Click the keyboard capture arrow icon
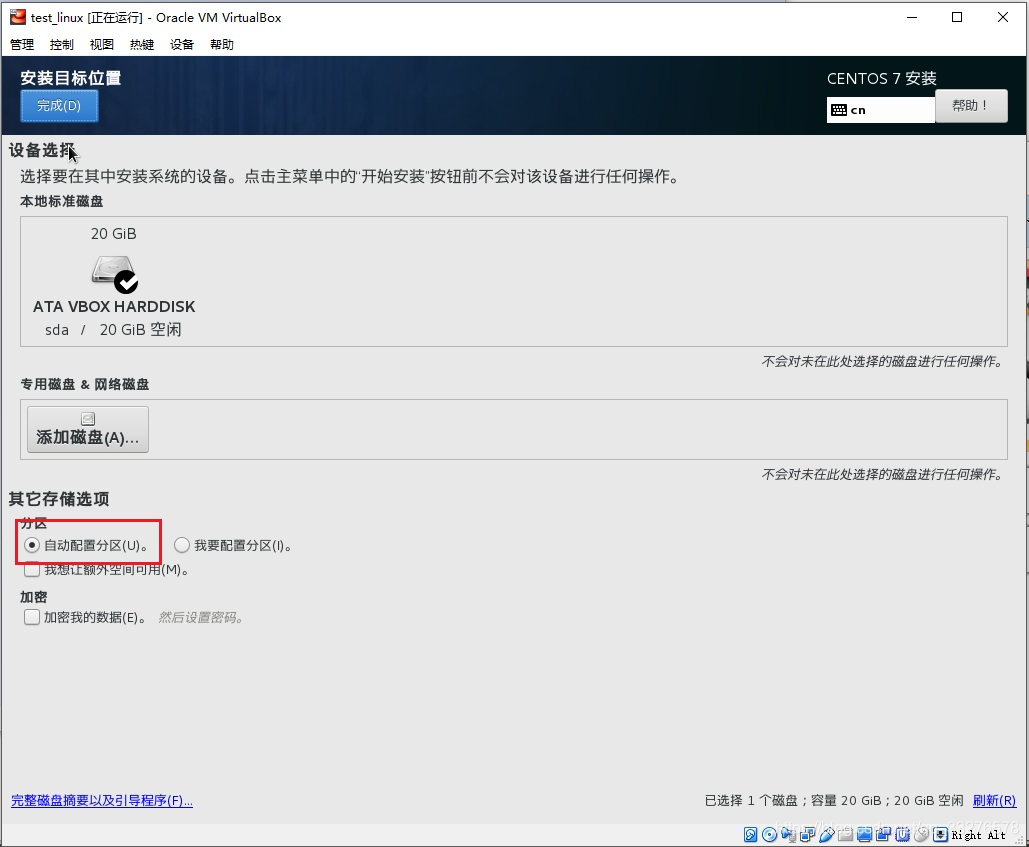1029x847 pixels. tap(940, 834)
